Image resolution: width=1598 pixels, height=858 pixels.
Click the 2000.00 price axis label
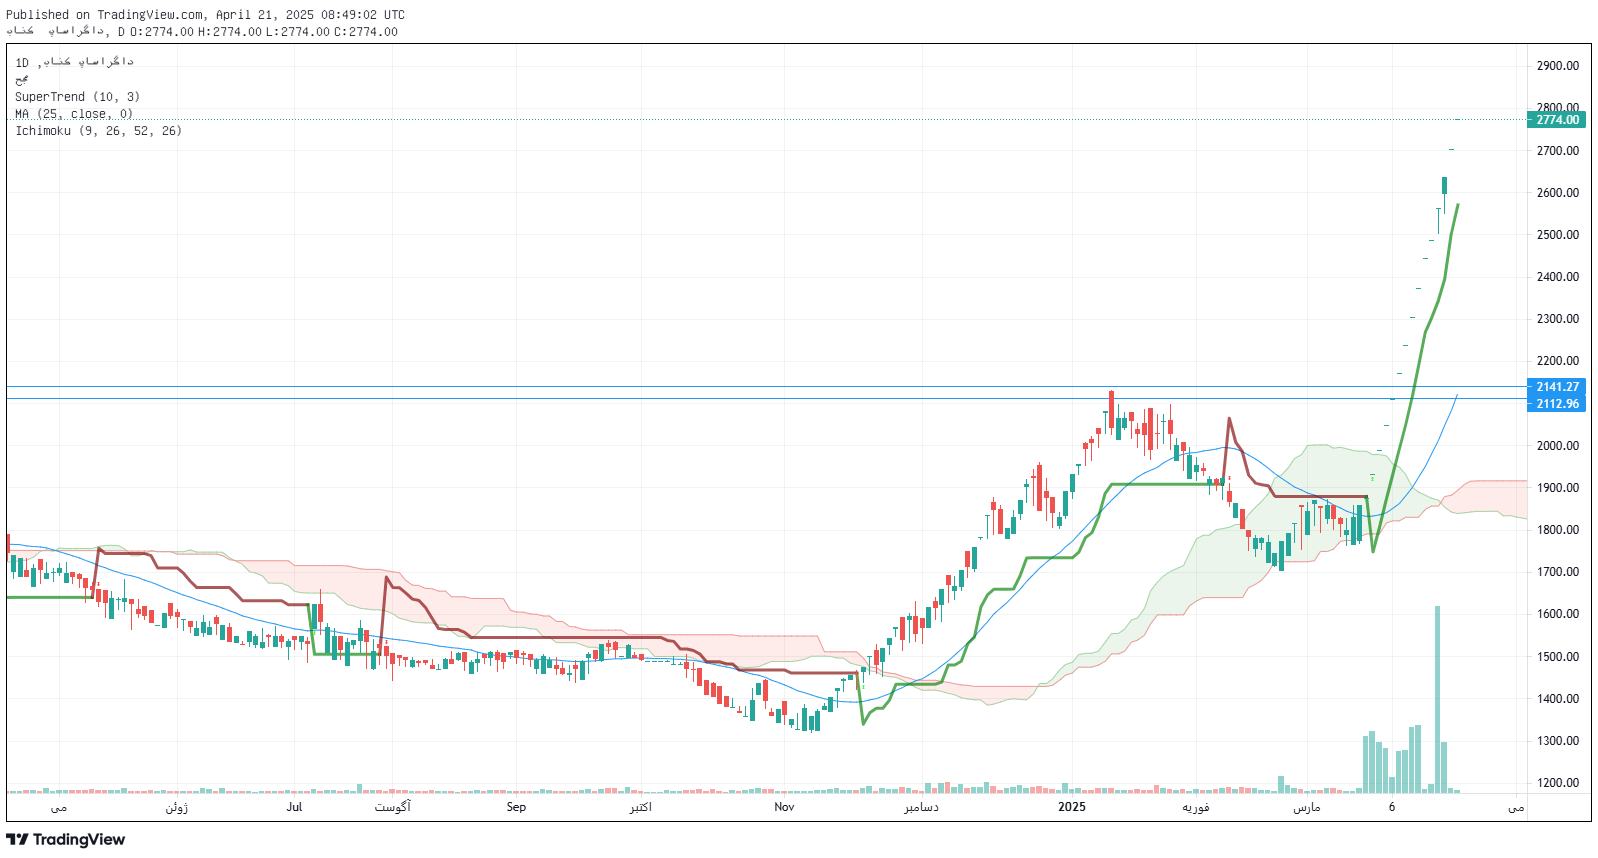(x=1558, y=446)
